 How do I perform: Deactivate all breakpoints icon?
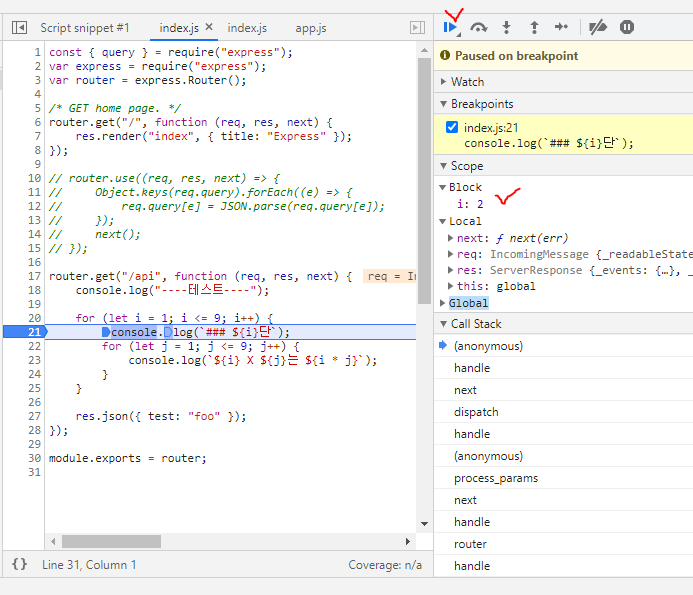pos(598,28)
